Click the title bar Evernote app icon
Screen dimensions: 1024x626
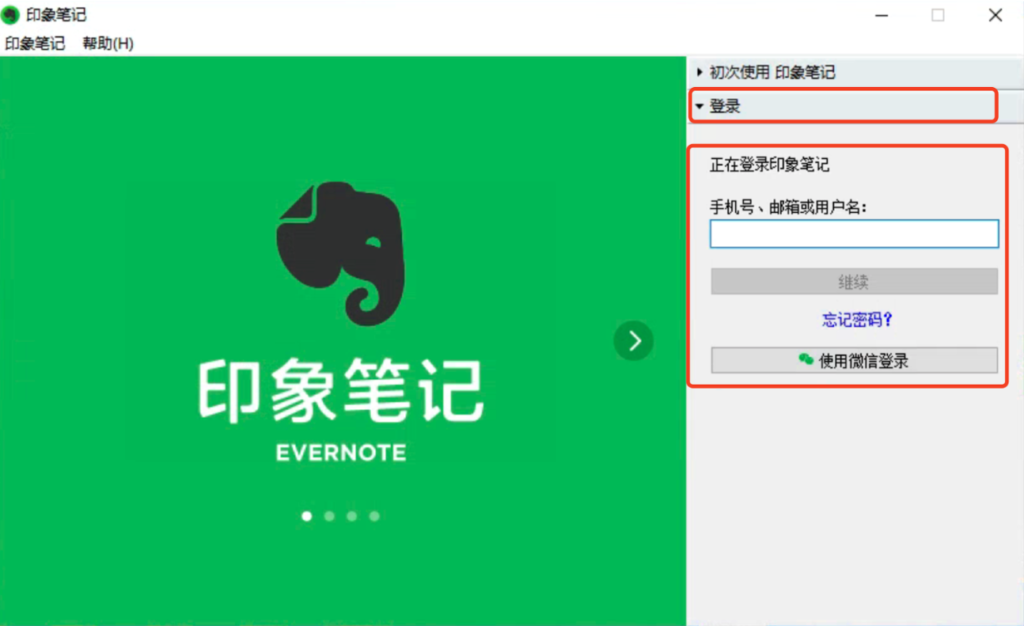pyautogui.click(x=10, y=14)
